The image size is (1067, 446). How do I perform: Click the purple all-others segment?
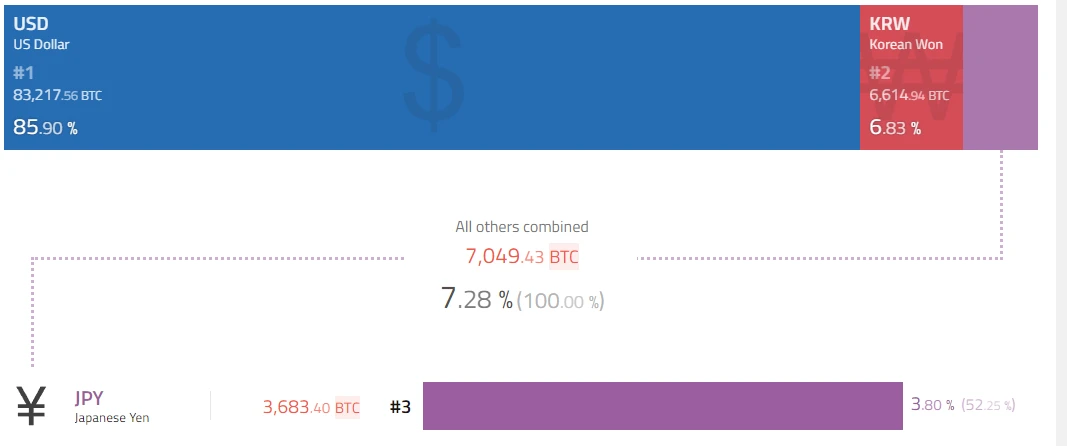1000,77
